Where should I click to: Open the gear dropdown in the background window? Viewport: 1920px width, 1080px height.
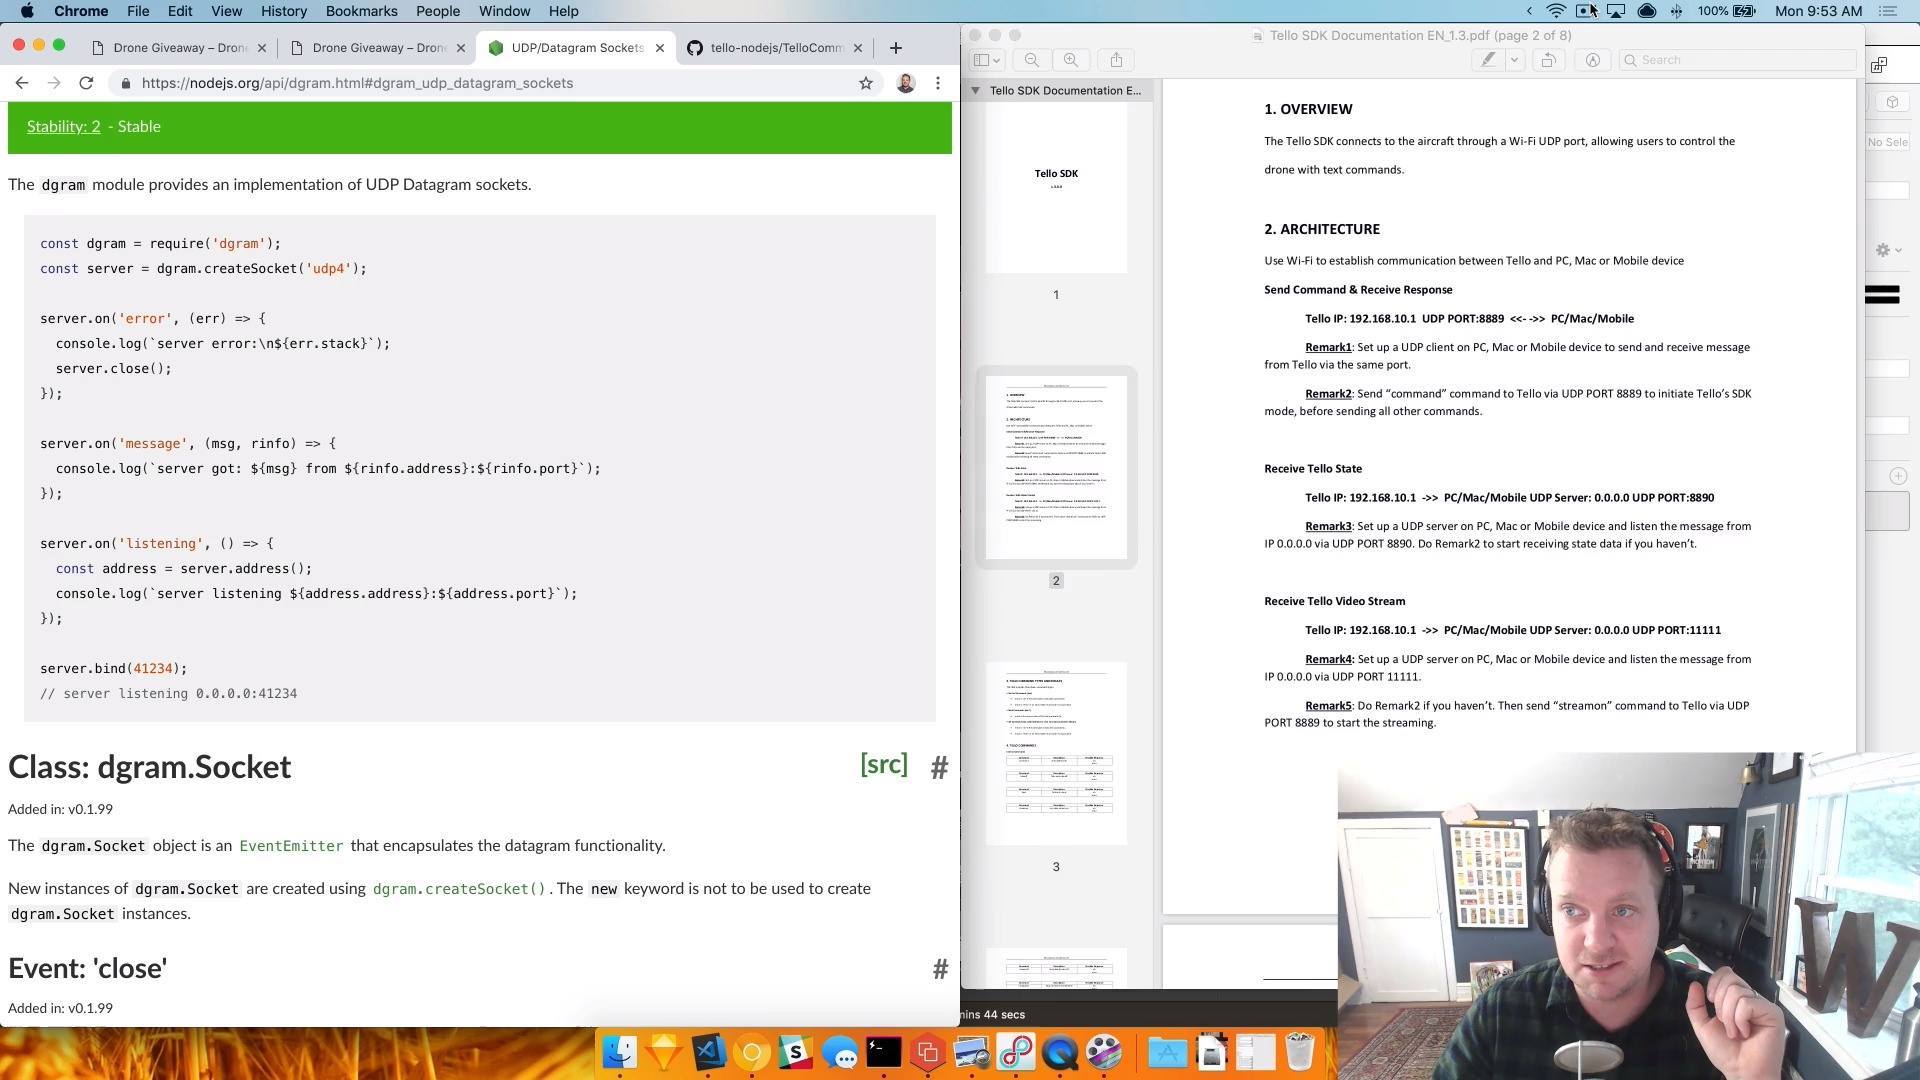point(1888,250)
